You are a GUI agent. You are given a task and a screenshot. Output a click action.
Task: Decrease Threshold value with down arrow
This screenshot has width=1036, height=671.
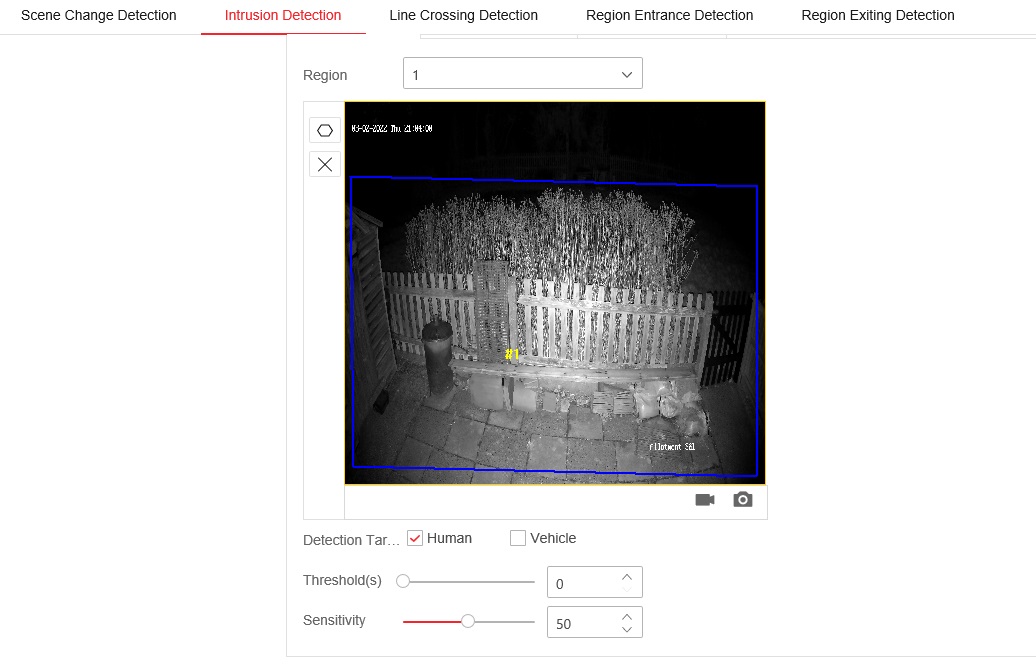[x=627, y=589]
